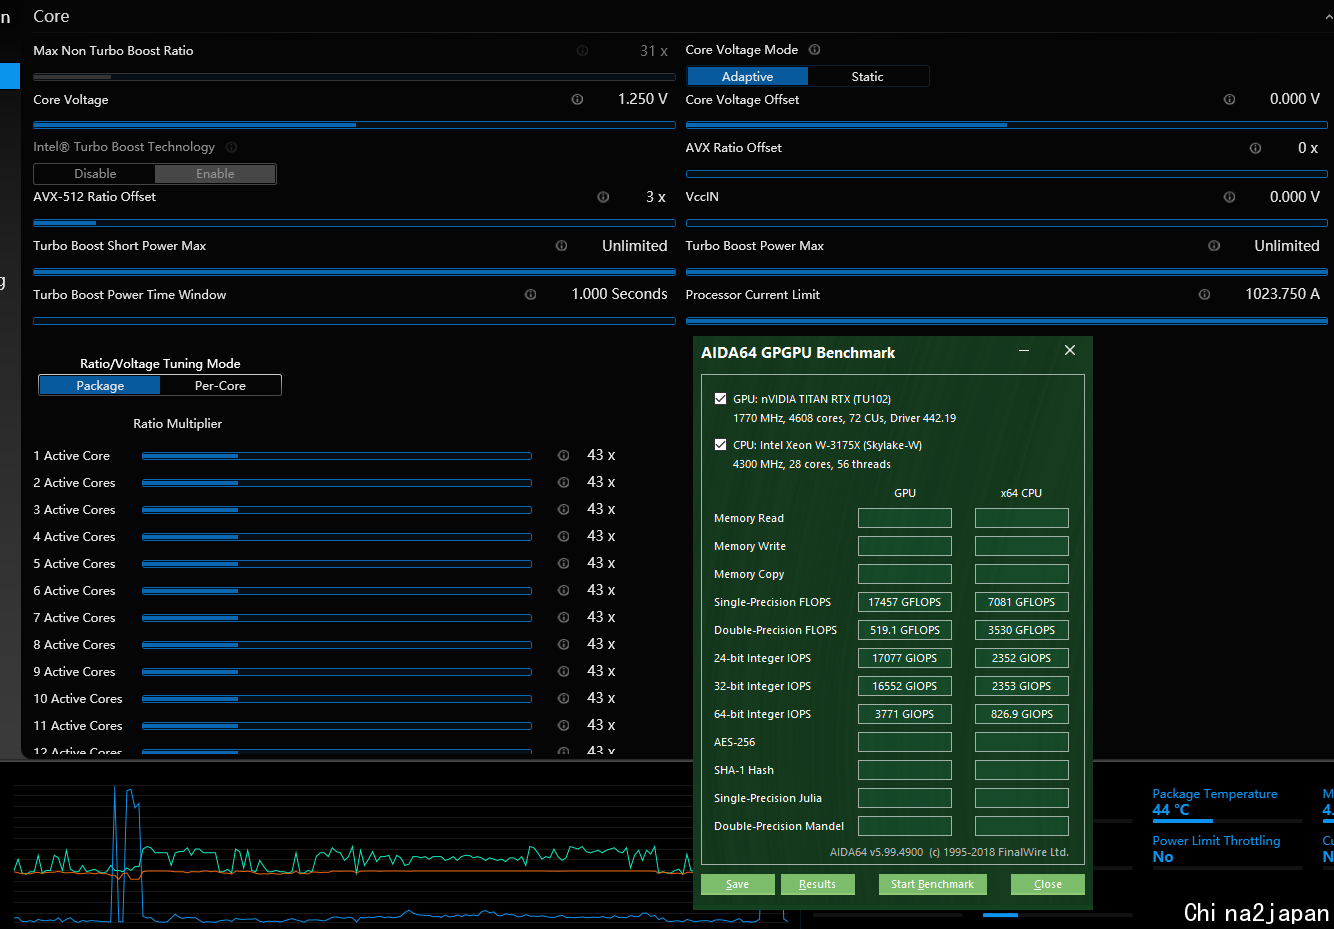Click Close button in AIDA64 window

click(1047, 884)
